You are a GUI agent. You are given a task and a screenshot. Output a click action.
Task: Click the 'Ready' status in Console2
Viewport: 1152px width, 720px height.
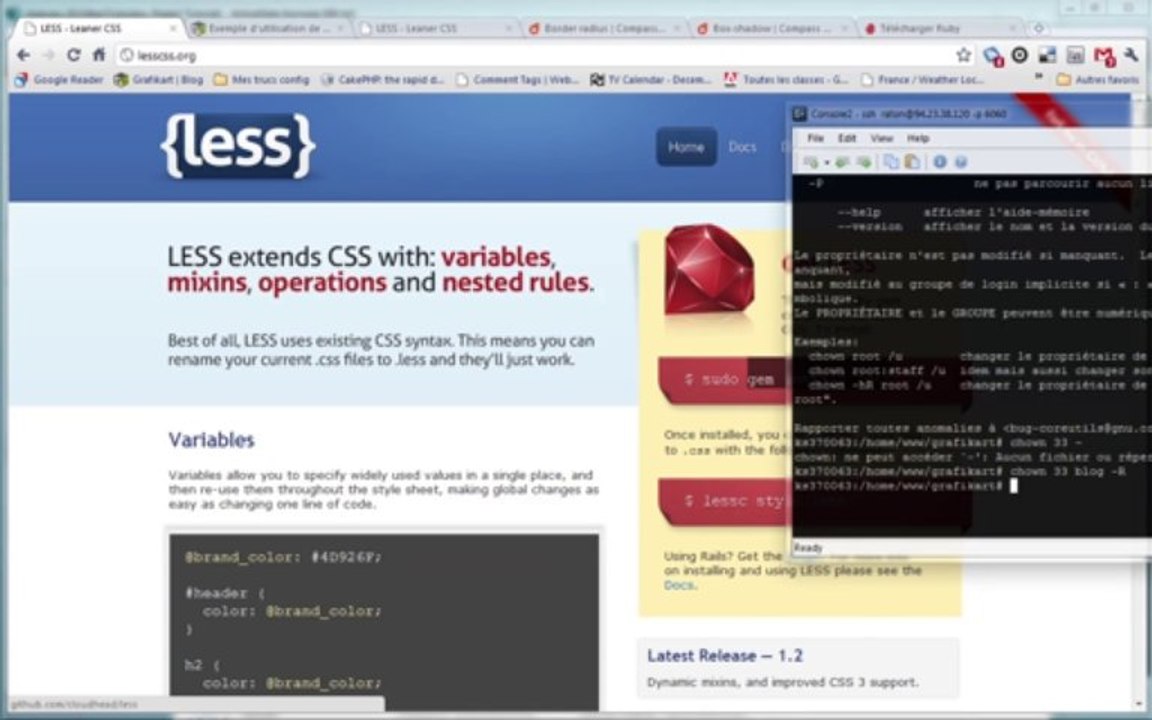coord(808,547)
